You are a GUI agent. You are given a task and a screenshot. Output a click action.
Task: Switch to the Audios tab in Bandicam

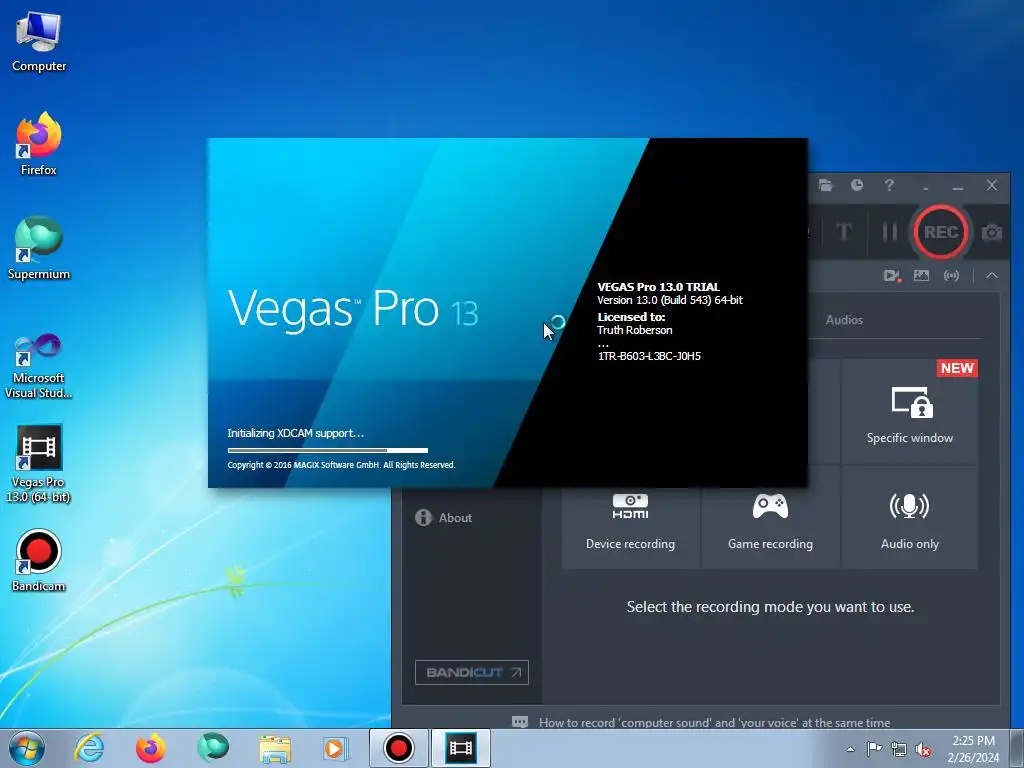844,320
